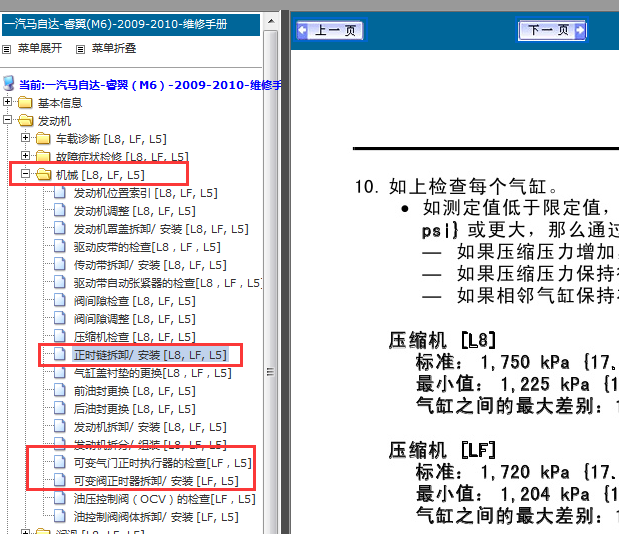
Task: Open 传动带拆卸/安装 page
Action: coord(150,265)
